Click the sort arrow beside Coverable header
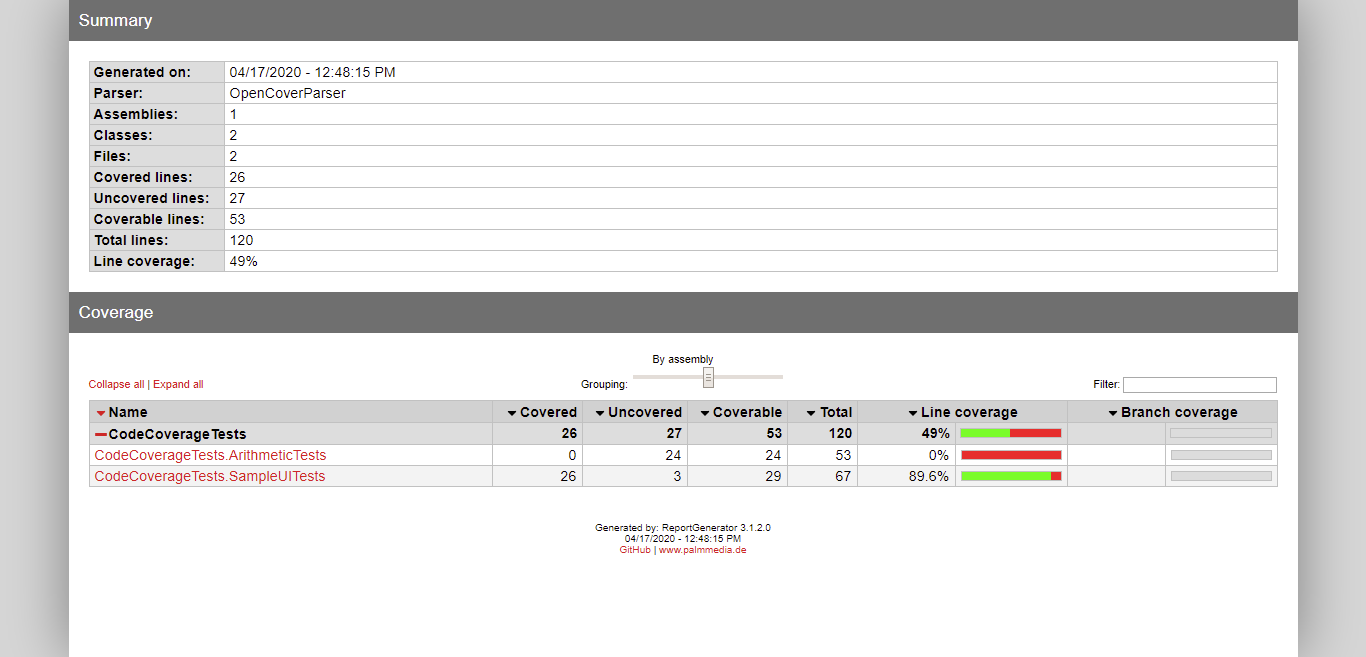The height and width of the screenshot is (657, 1366). point(705,413)
